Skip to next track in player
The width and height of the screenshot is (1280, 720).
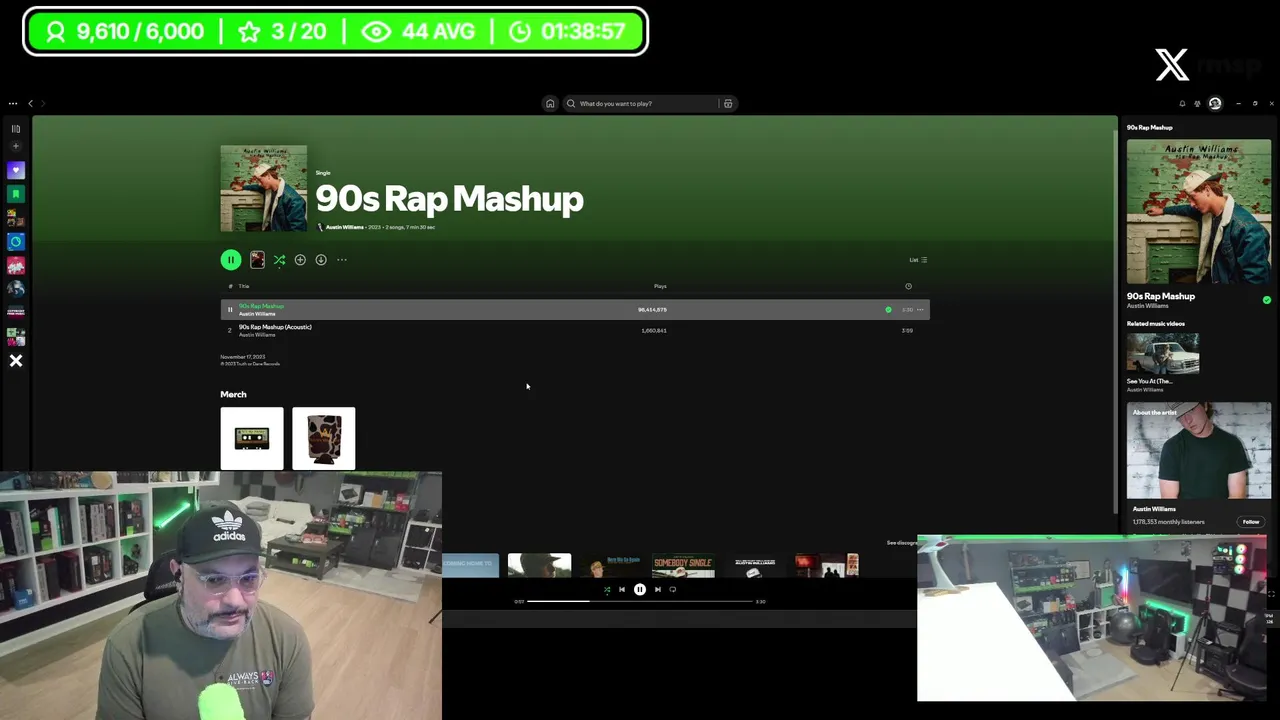(x=657, y=590)
